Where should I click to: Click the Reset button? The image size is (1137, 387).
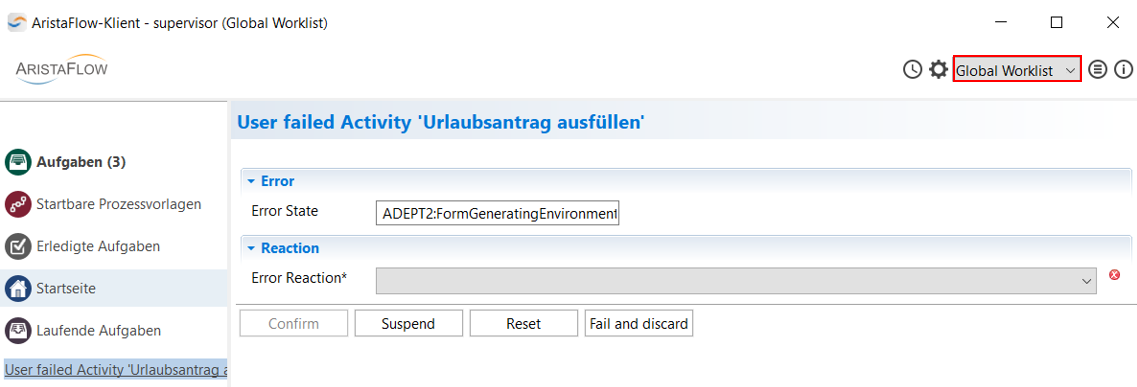point(524,323)
